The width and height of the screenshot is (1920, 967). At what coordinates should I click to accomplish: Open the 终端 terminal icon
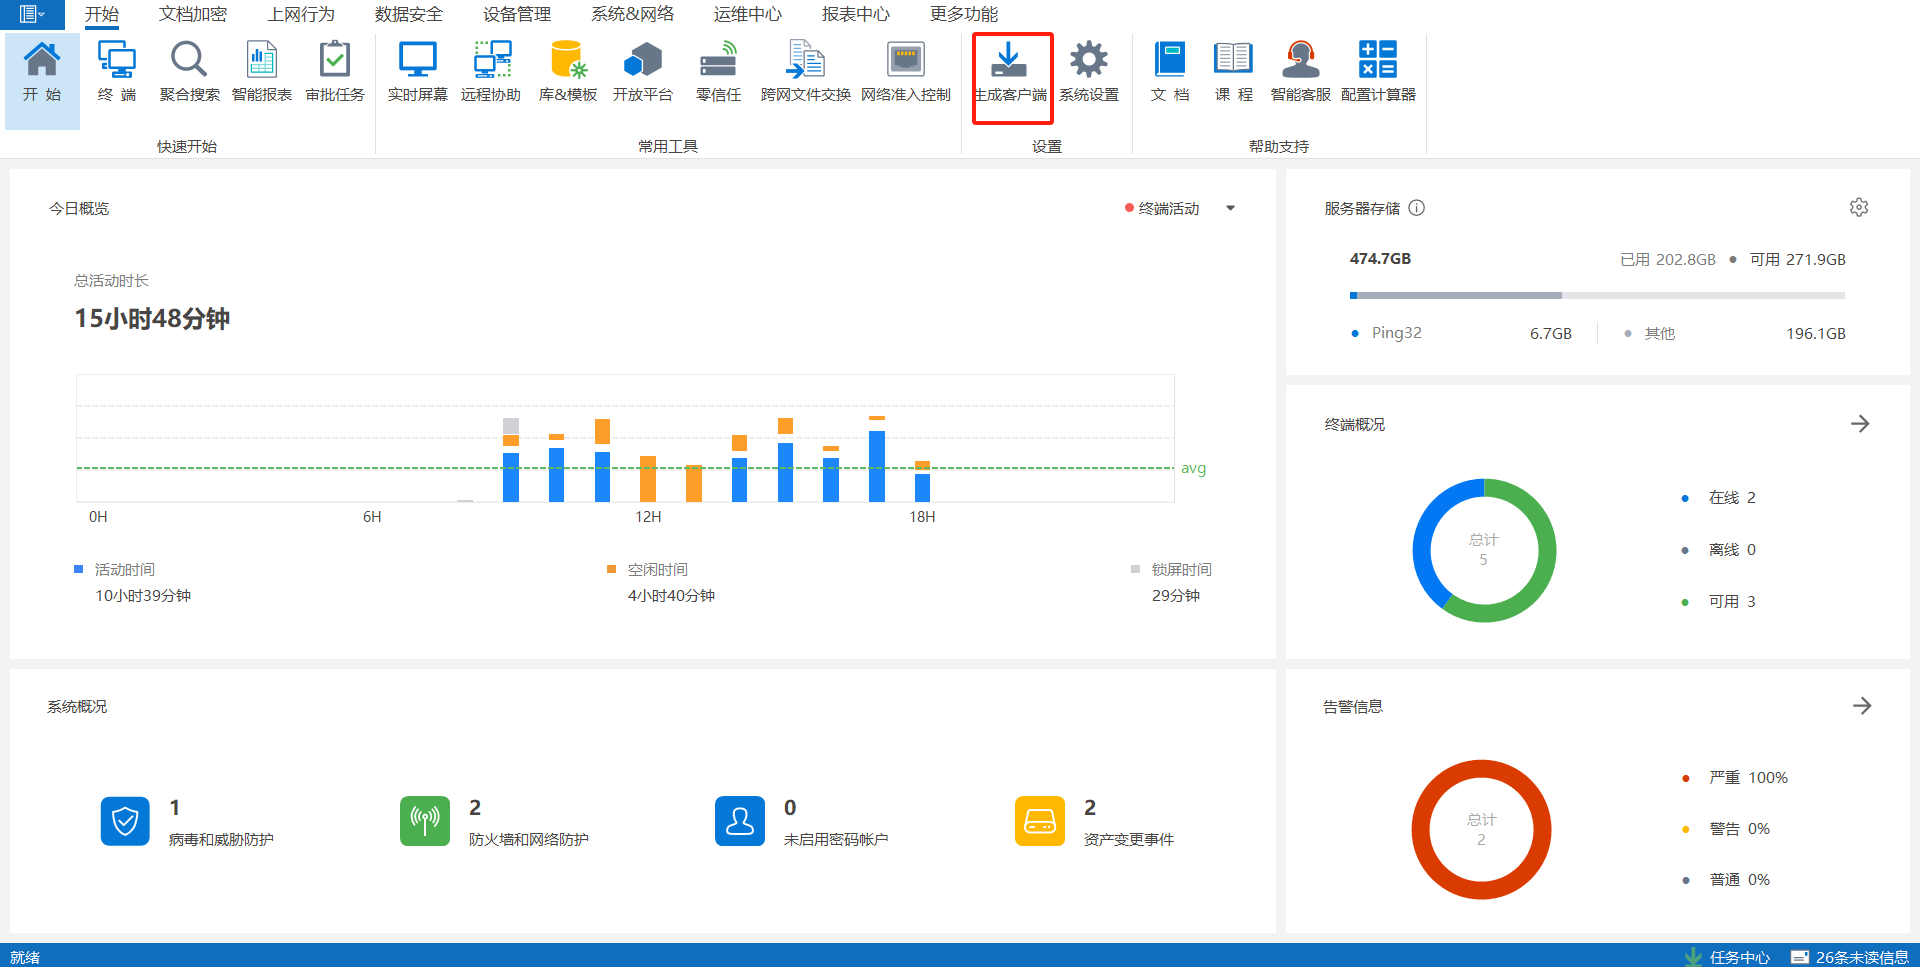[117, 72]
